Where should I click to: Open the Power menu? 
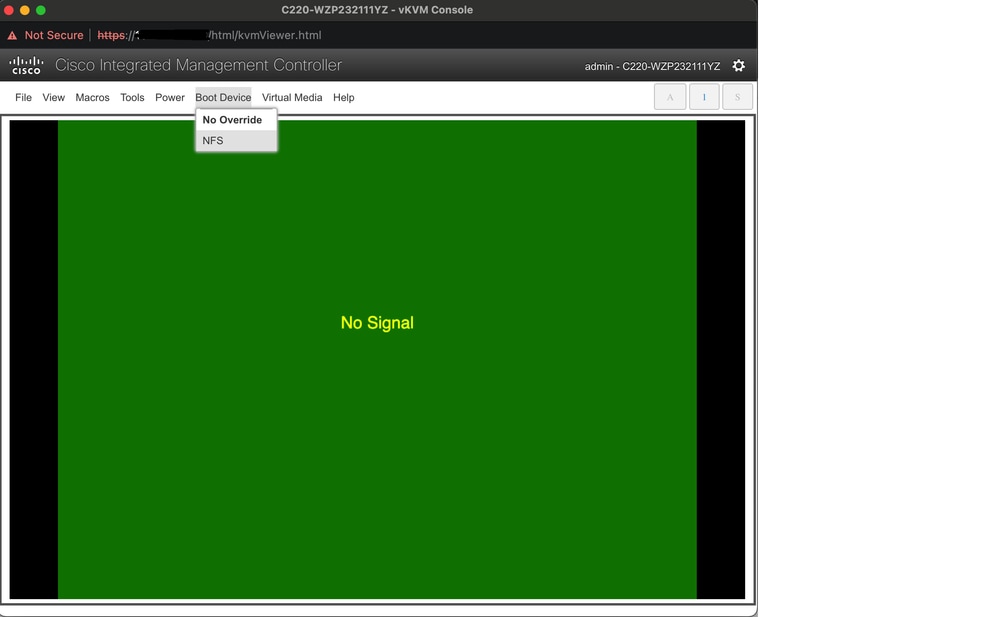[169, 98]
